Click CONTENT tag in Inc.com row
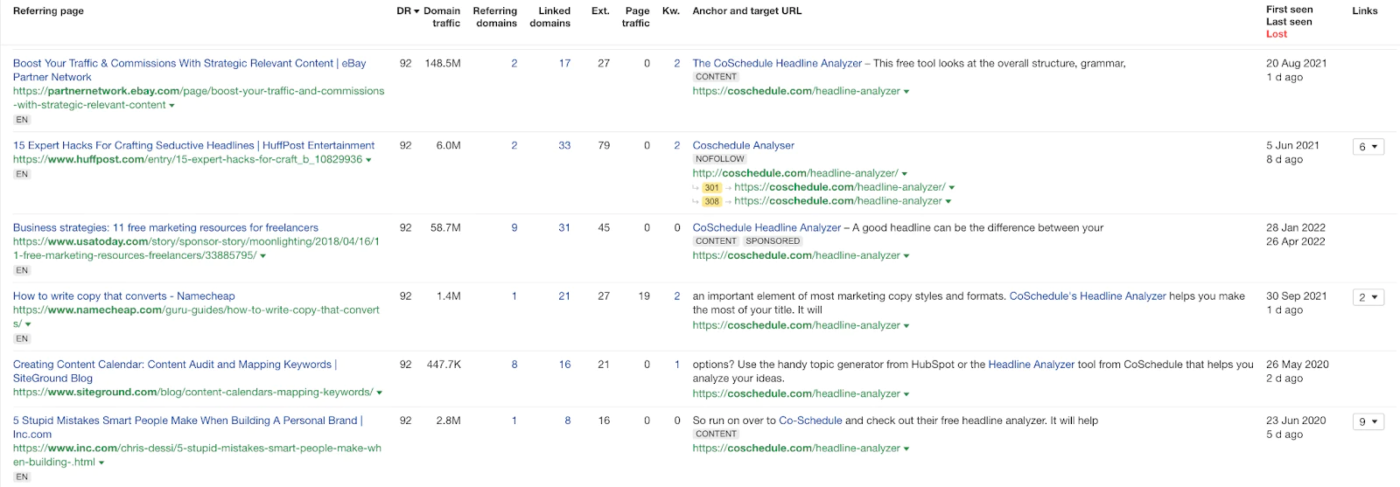 pyautogui.click(x=716, y=435)
